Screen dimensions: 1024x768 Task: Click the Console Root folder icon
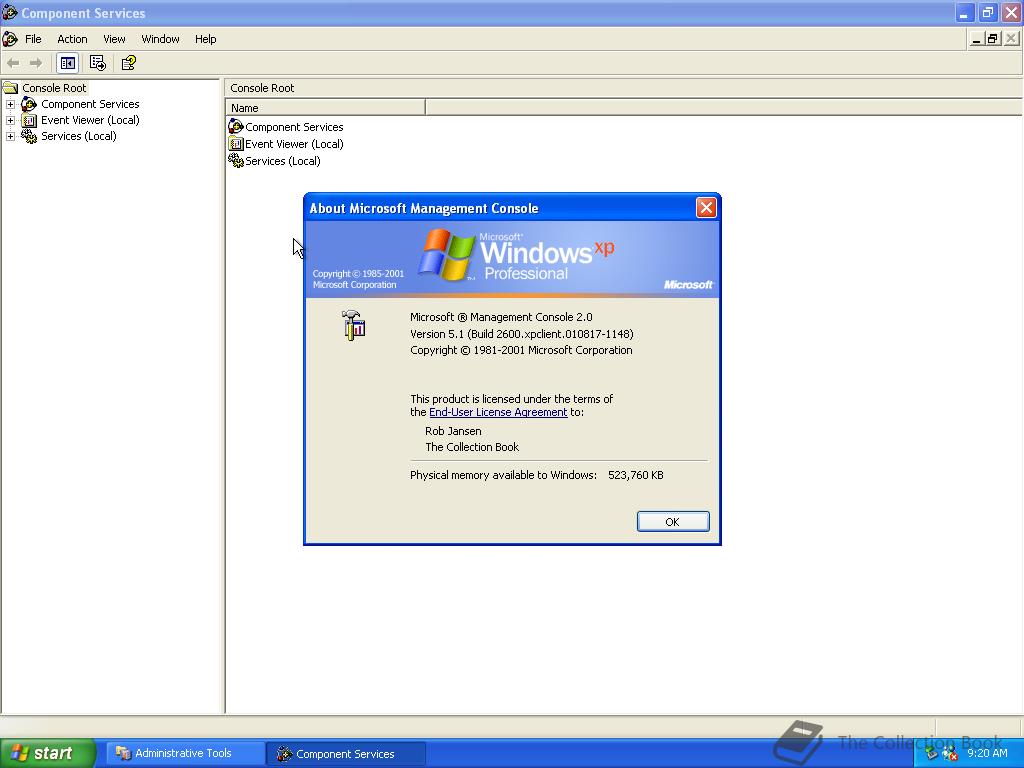(x=10, y=88)
